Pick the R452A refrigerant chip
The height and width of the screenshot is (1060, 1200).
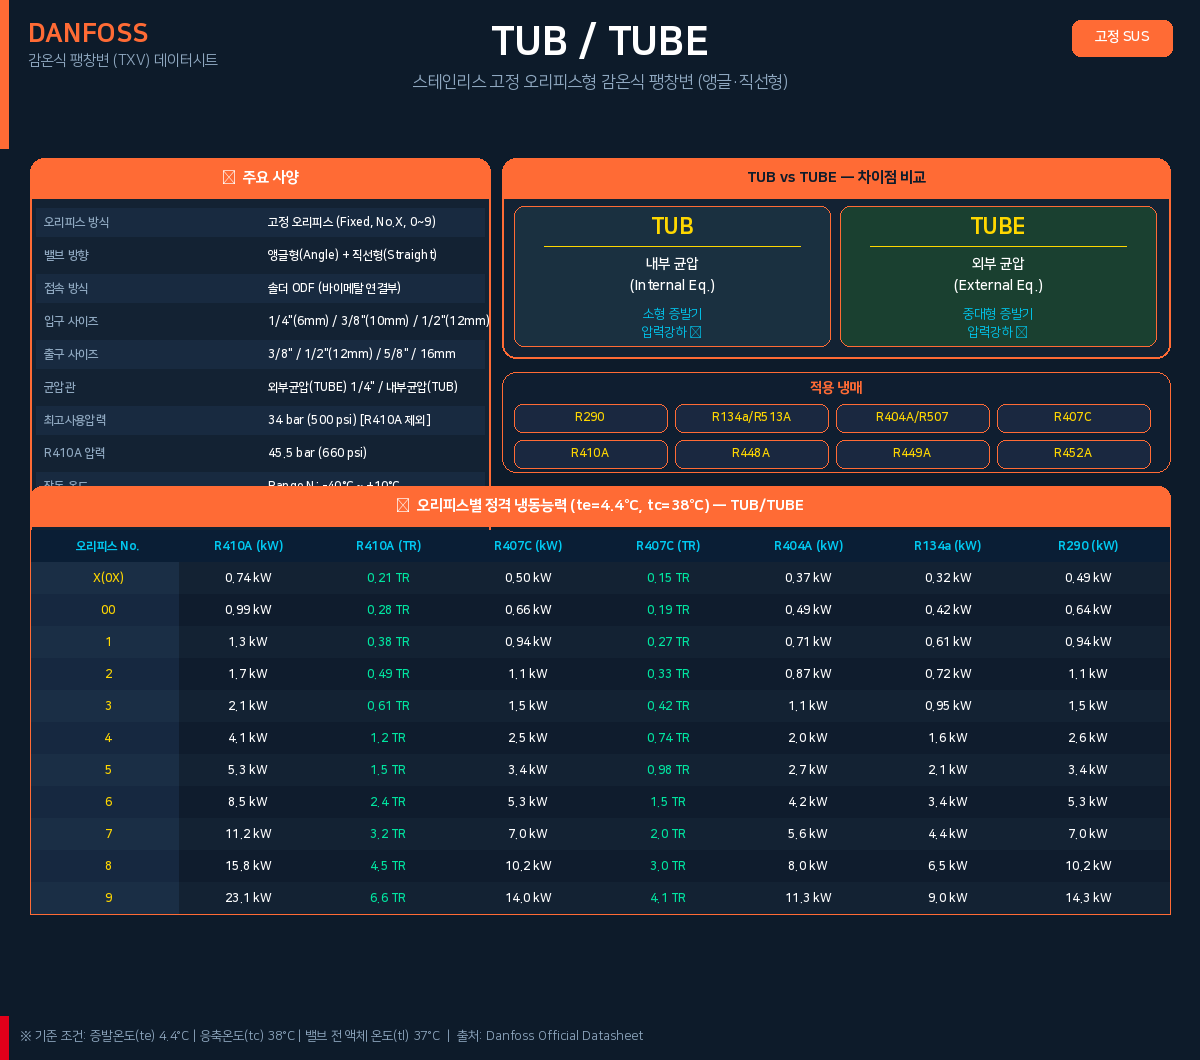[x=1074, y=454]
